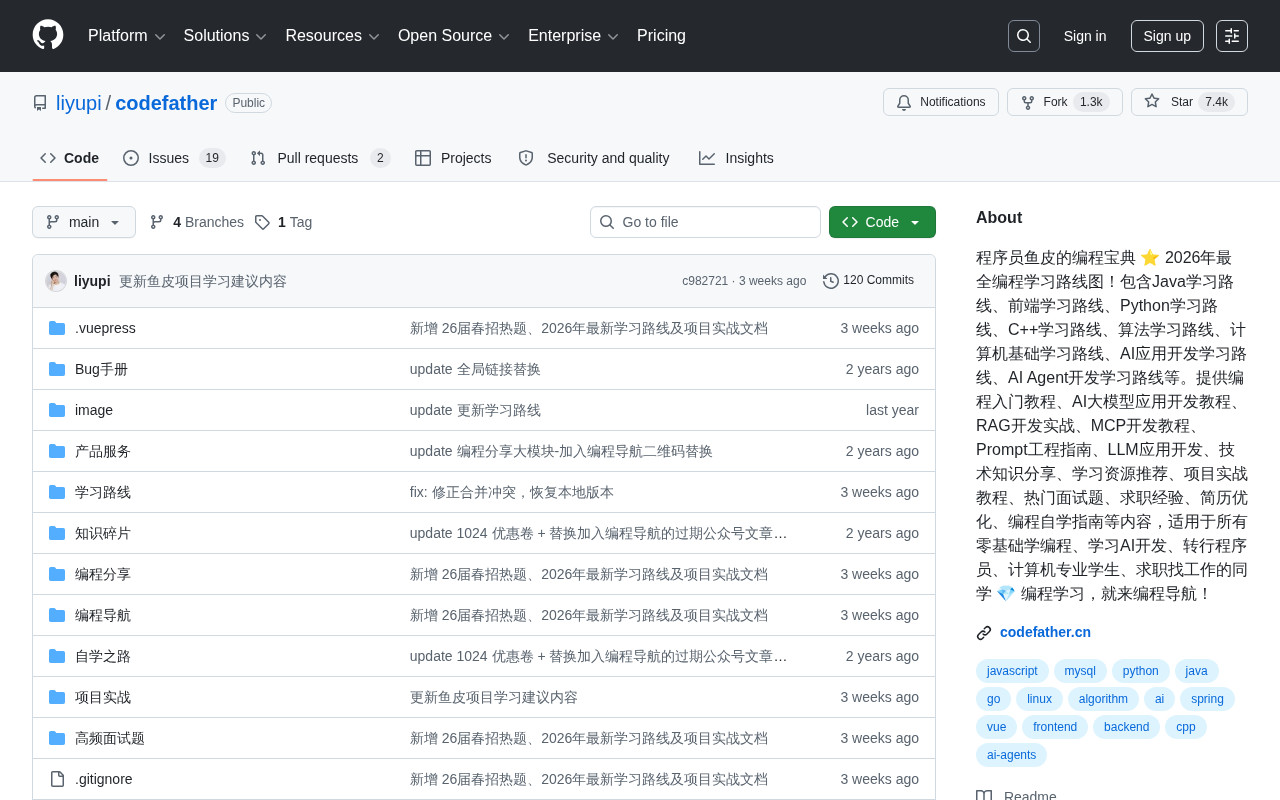Click liyupi's avatar in commit bar
Screen dimensions: 1280x800
tap(56, 281)
